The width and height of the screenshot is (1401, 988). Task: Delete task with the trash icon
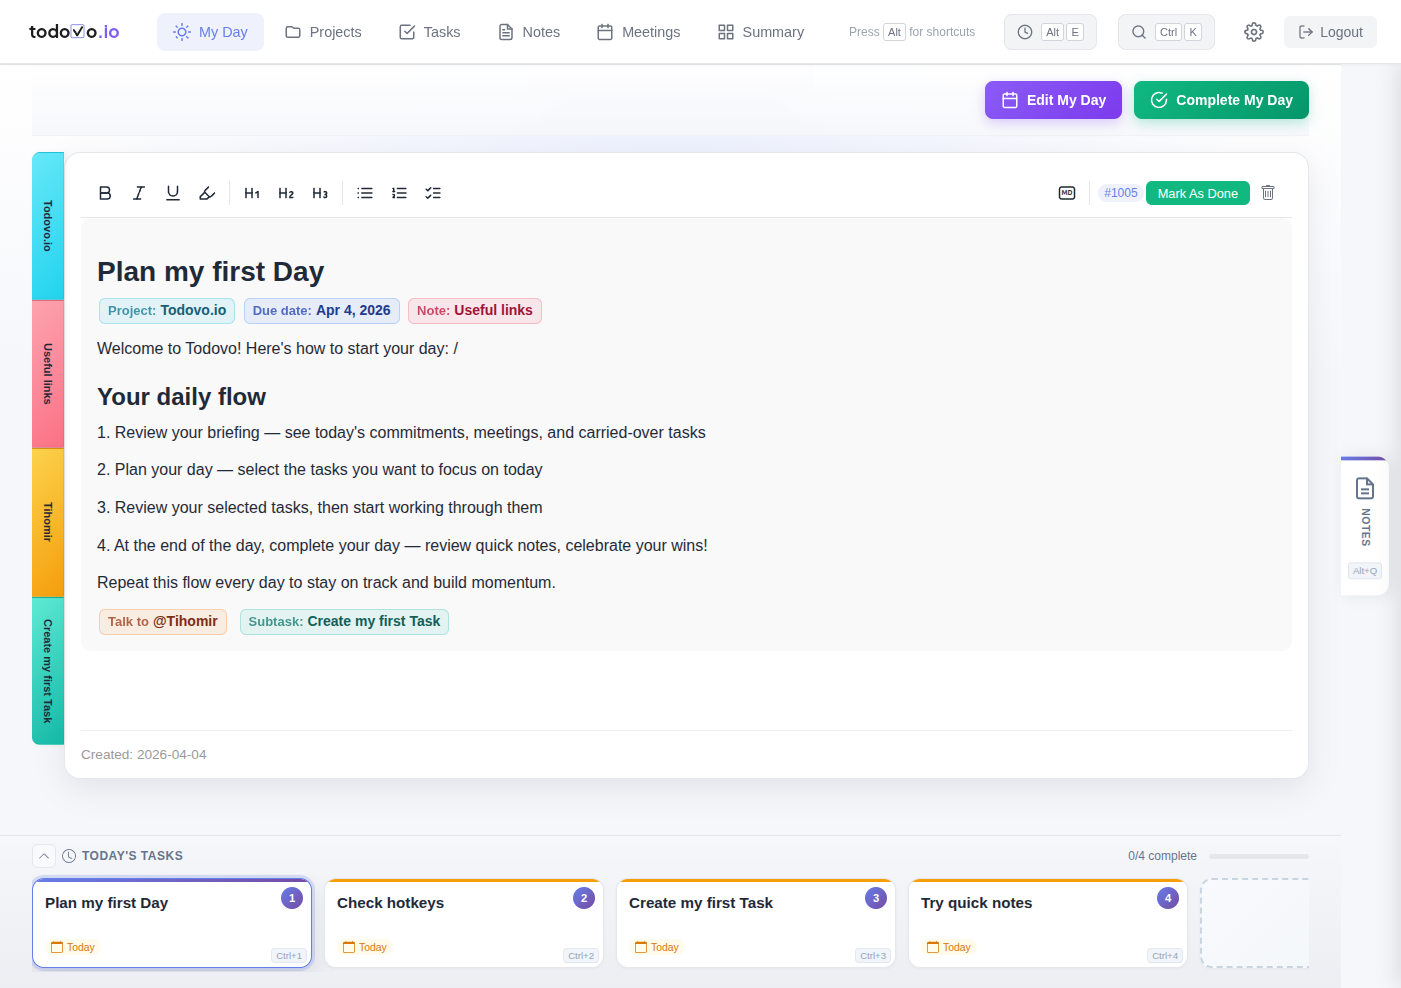pyautogui.click(x=1268, y=193)
